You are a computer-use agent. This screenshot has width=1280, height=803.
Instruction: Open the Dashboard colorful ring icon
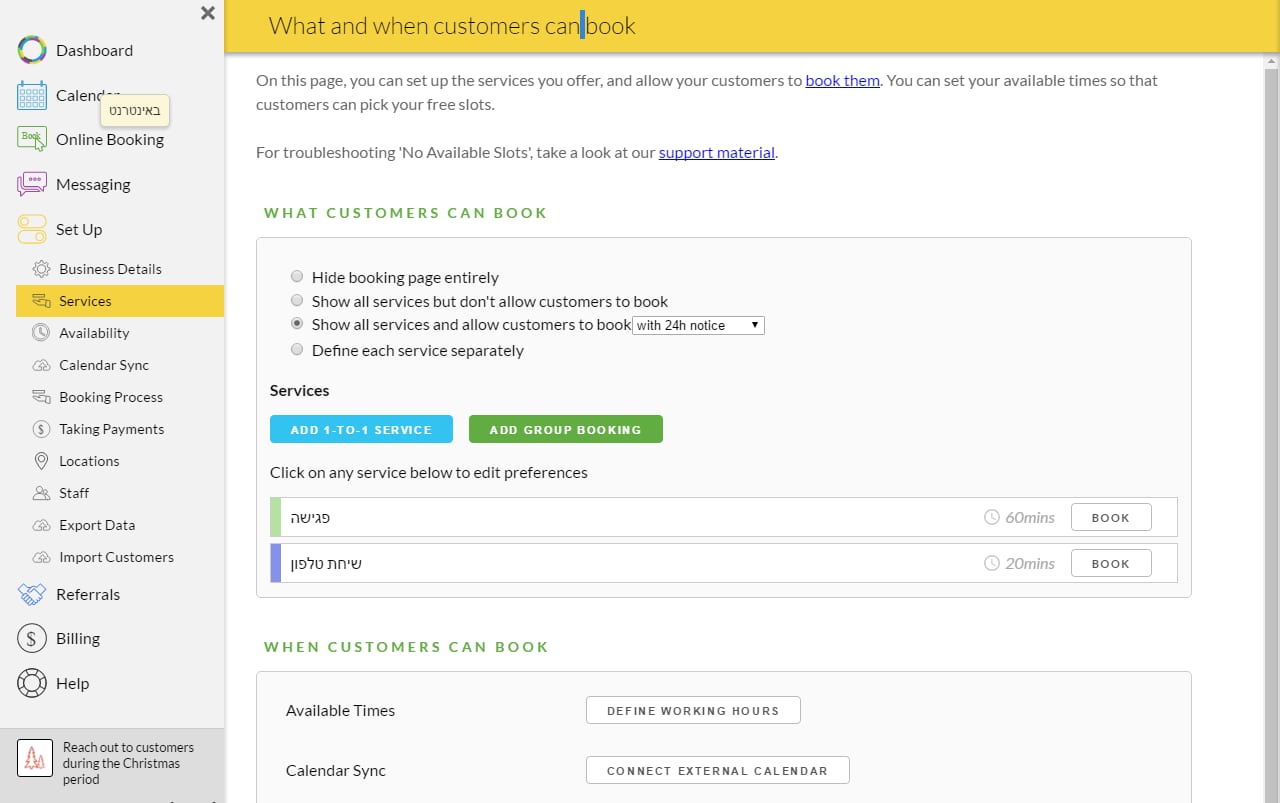[x=32, y=50]
